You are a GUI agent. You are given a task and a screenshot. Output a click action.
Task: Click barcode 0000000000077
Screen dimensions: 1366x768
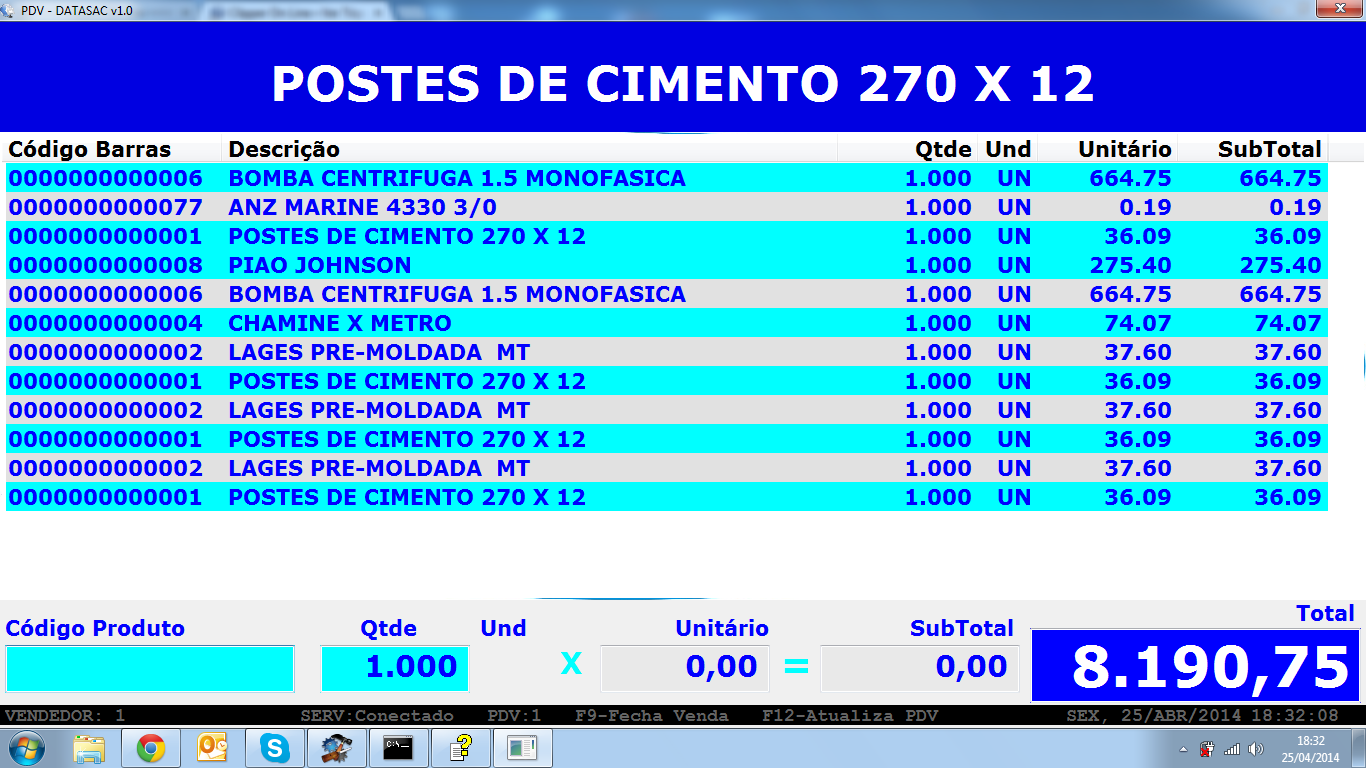click(105, 208)
